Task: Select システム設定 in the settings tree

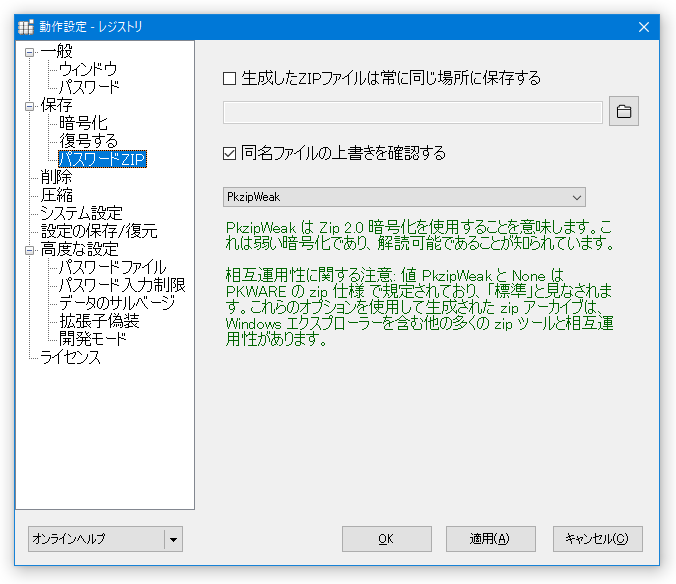Action: [81, 213]
